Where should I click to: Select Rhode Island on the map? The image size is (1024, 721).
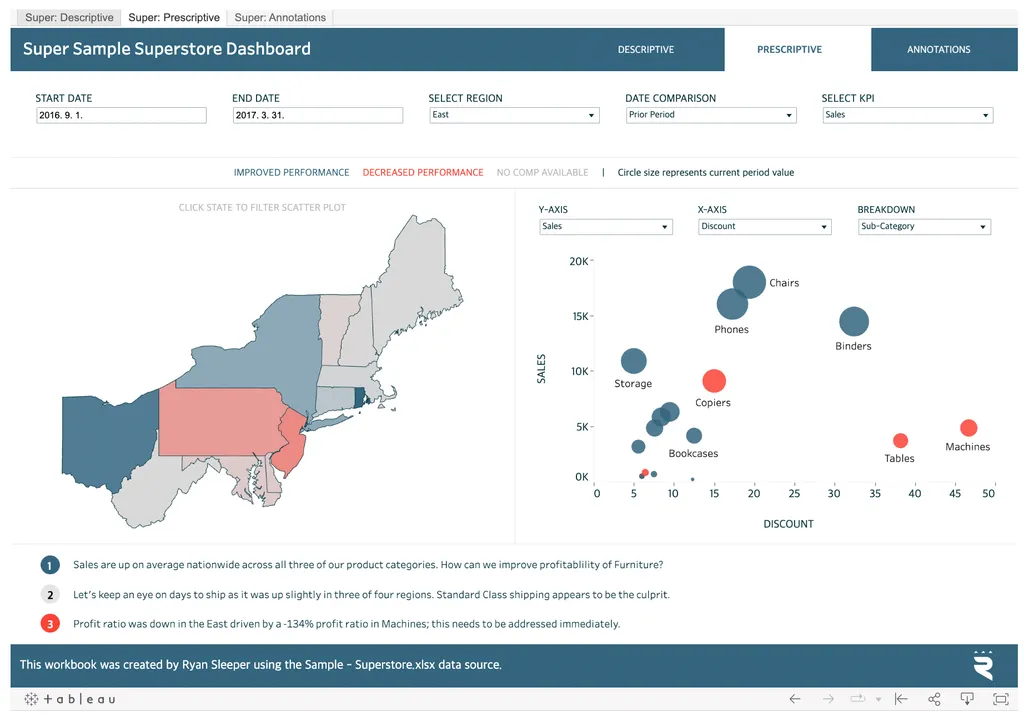click(359, 397)
